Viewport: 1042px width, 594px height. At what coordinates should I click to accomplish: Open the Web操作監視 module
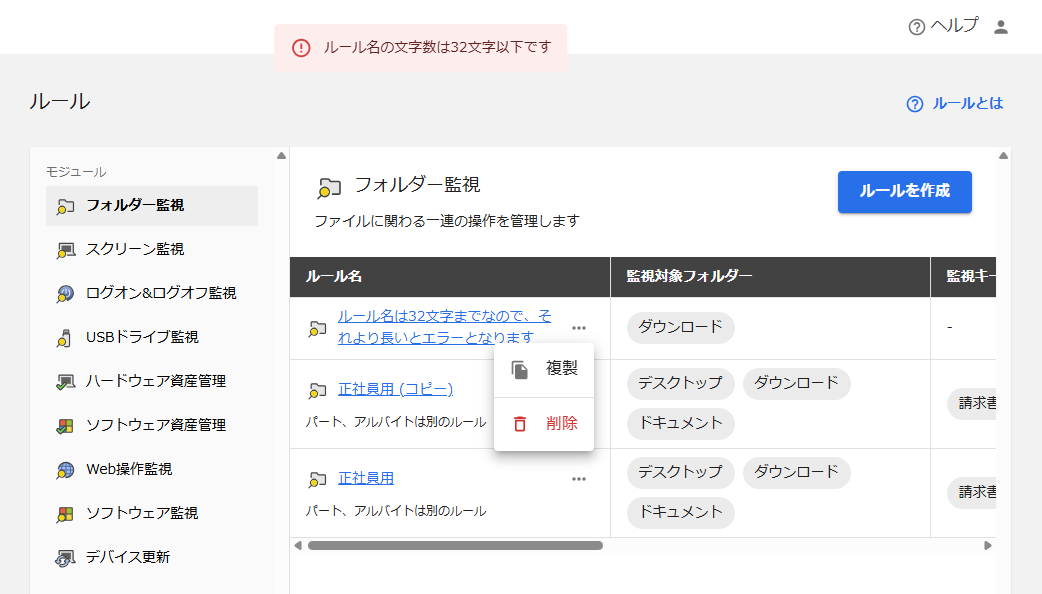coord(152,469)
